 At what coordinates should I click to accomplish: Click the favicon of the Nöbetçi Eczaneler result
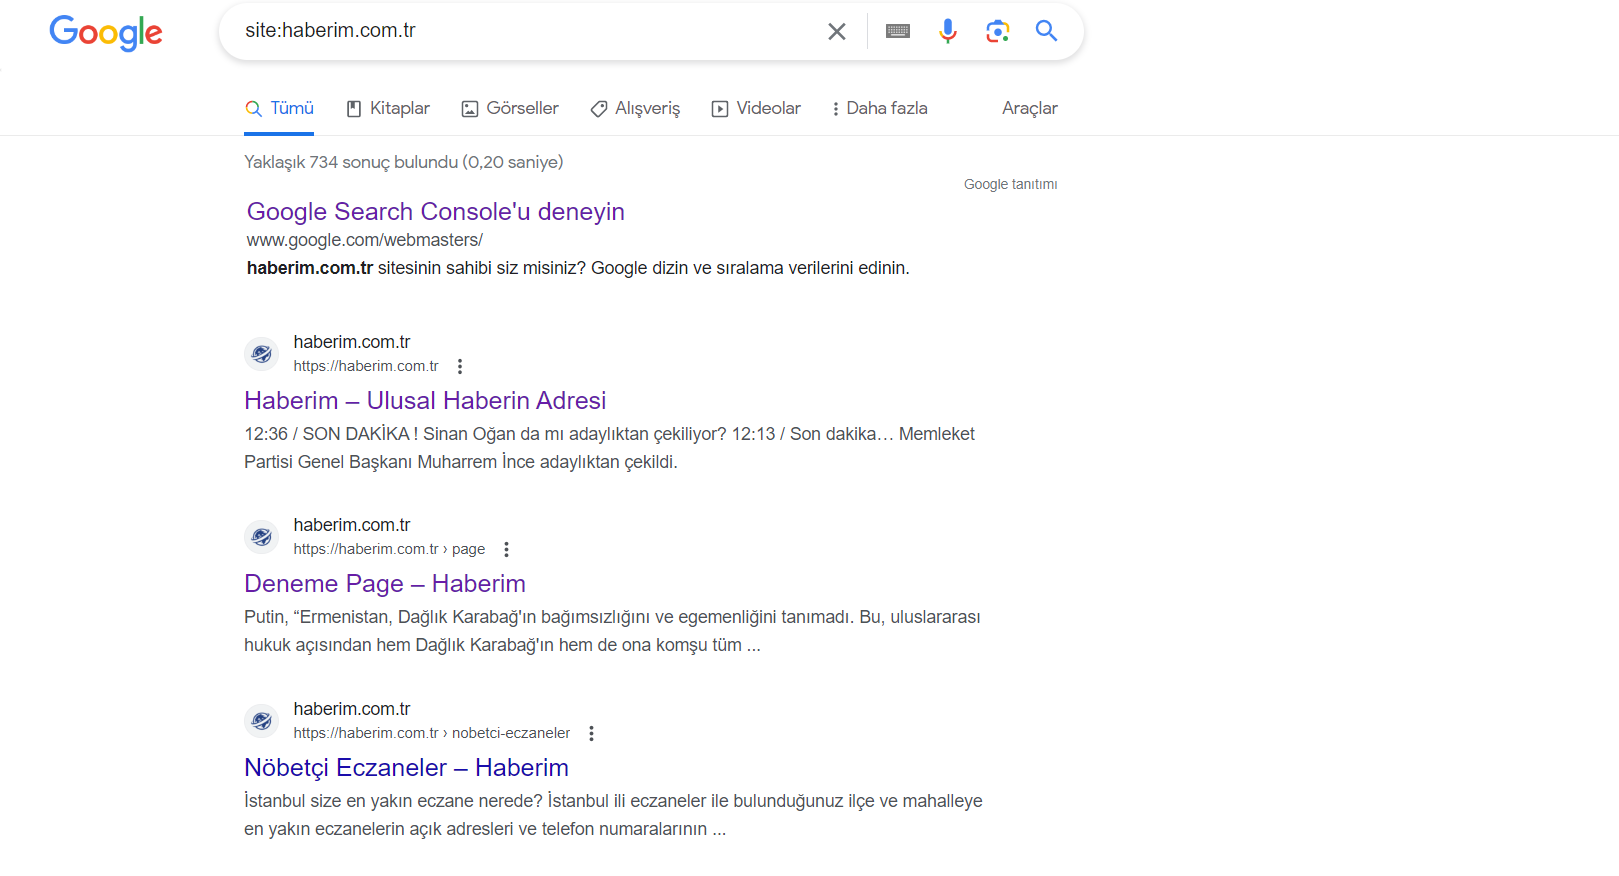262,721
